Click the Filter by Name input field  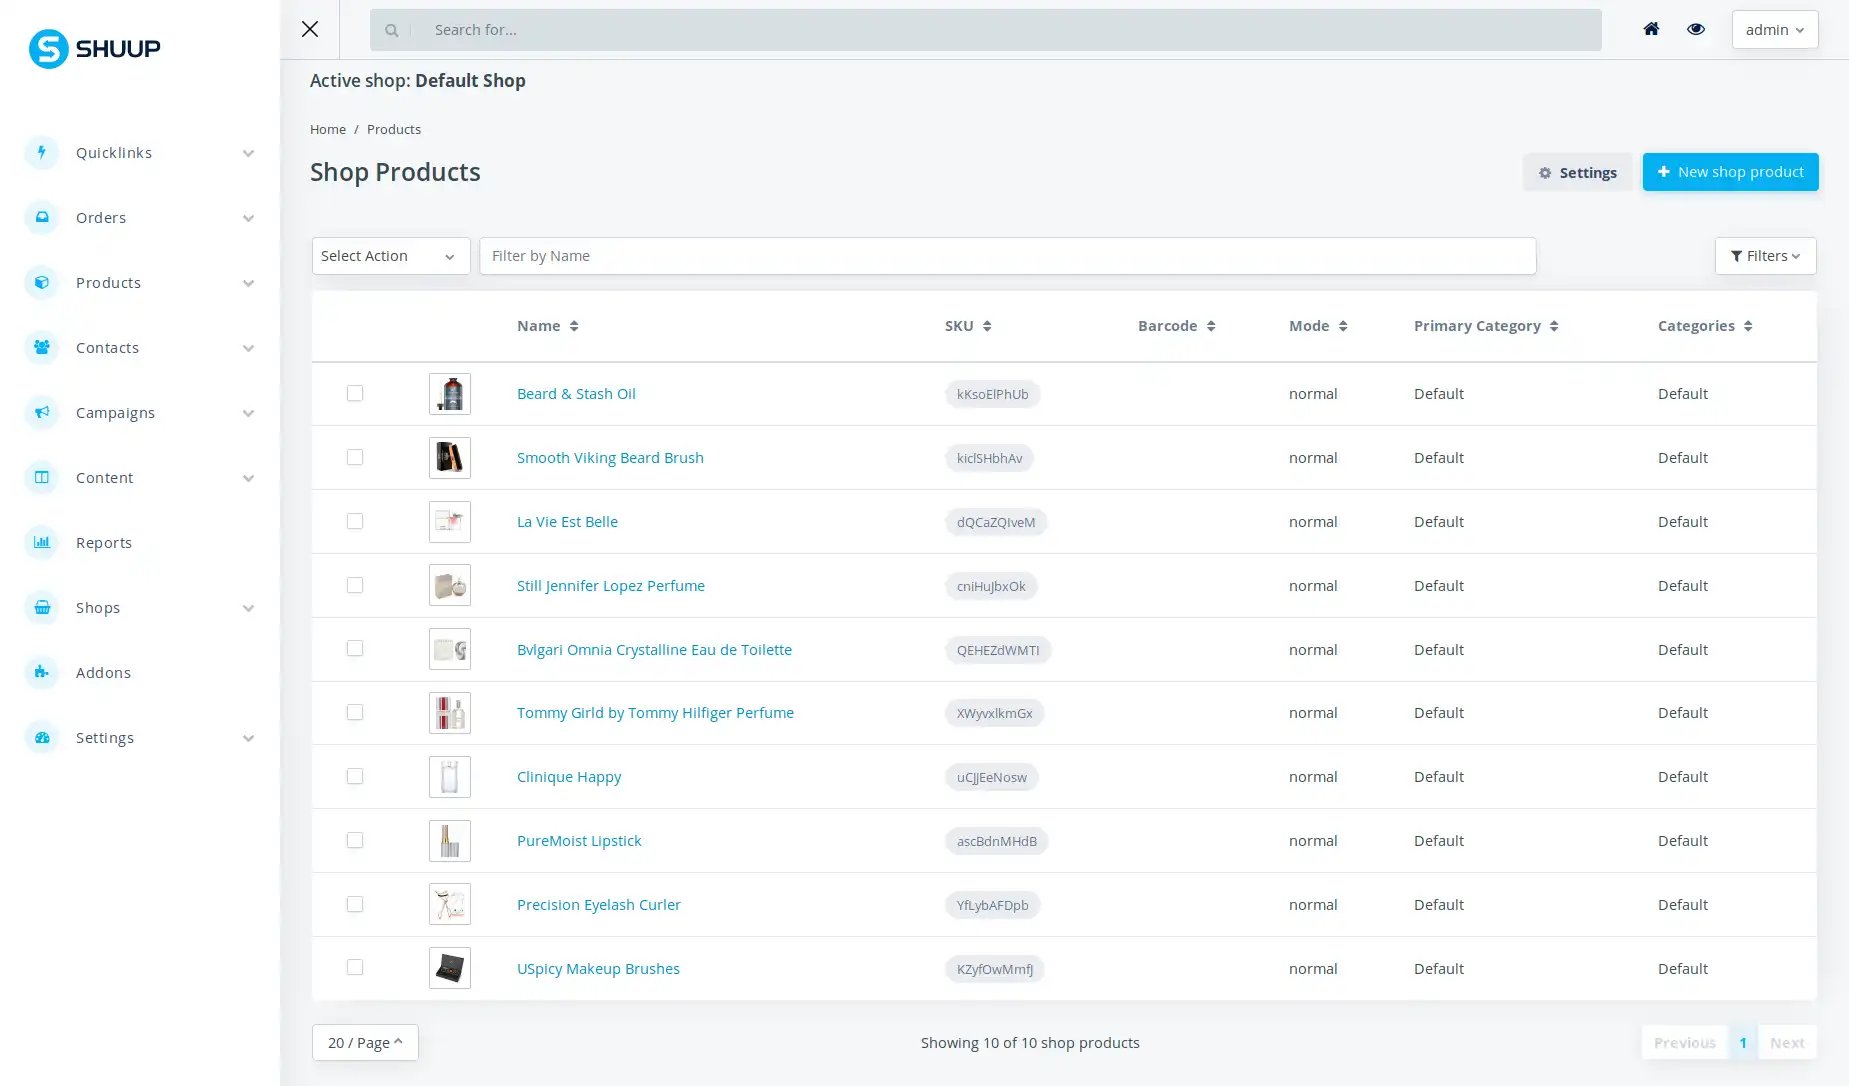point(1007,256)
